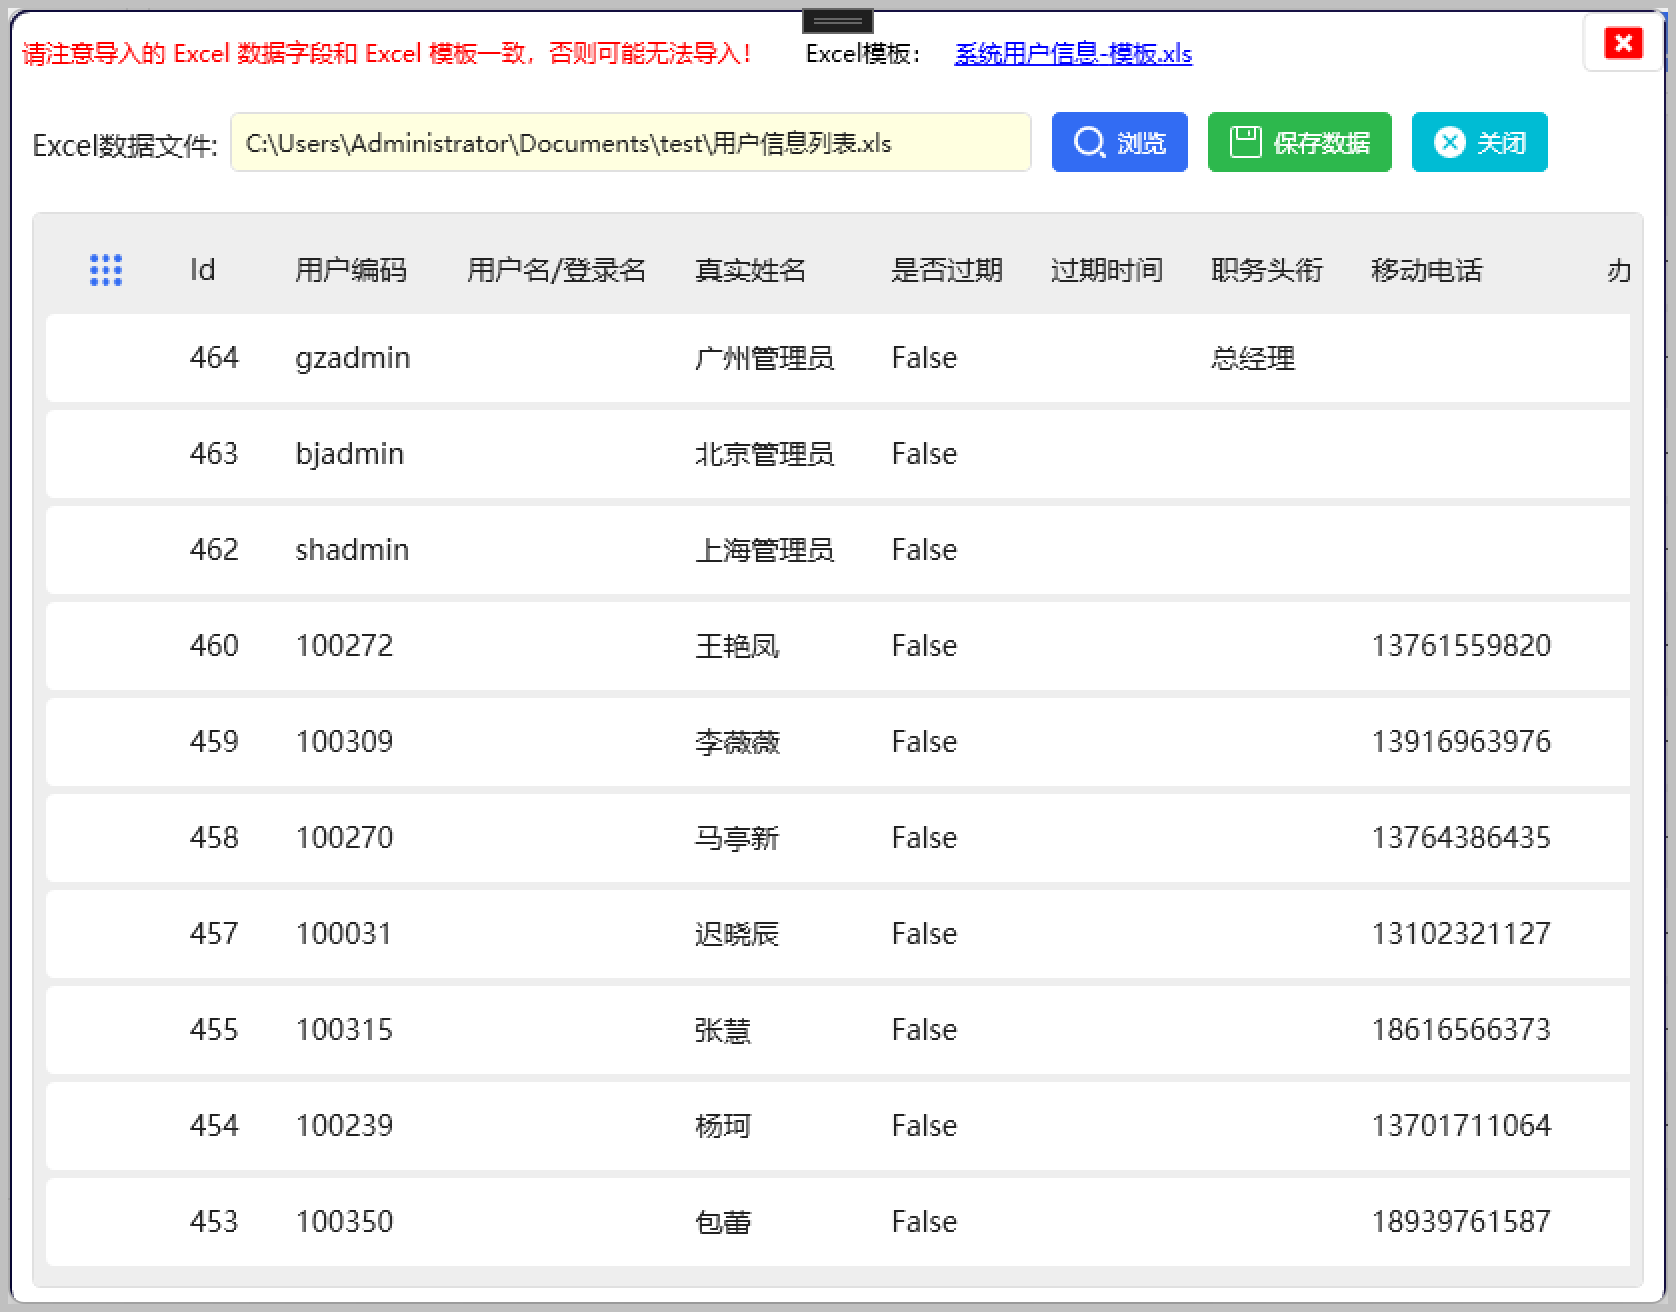Click user code 100315
Image resolution: width=1676 pixels, height=1312 pixels.
[x=344, y=1030]
